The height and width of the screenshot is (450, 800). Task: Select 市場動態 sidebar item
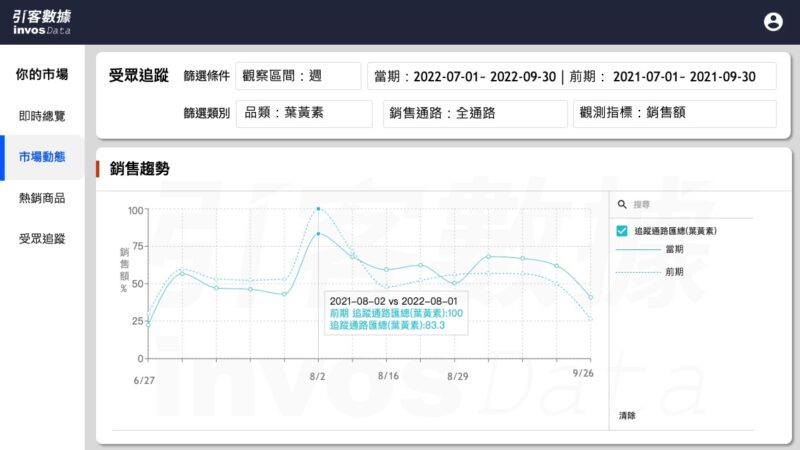42,157
